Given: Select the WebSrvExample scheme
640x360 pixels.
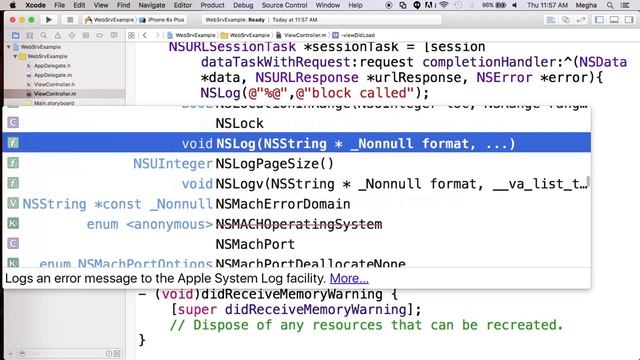Looking at the screenshot, I should (x=109, y=20).
